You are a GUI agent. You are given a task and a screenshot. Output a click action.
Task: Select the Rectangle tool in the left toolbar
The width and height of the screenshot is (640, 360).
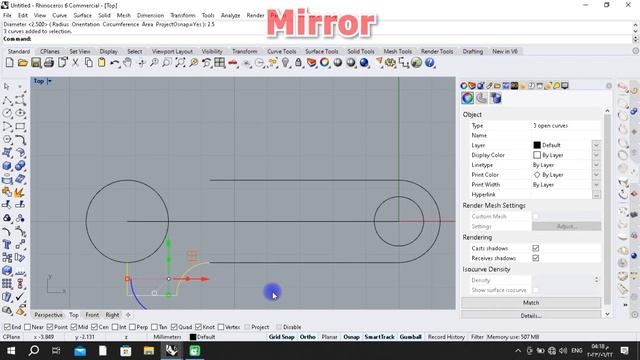pyautogui.click(x=20, y=126)
